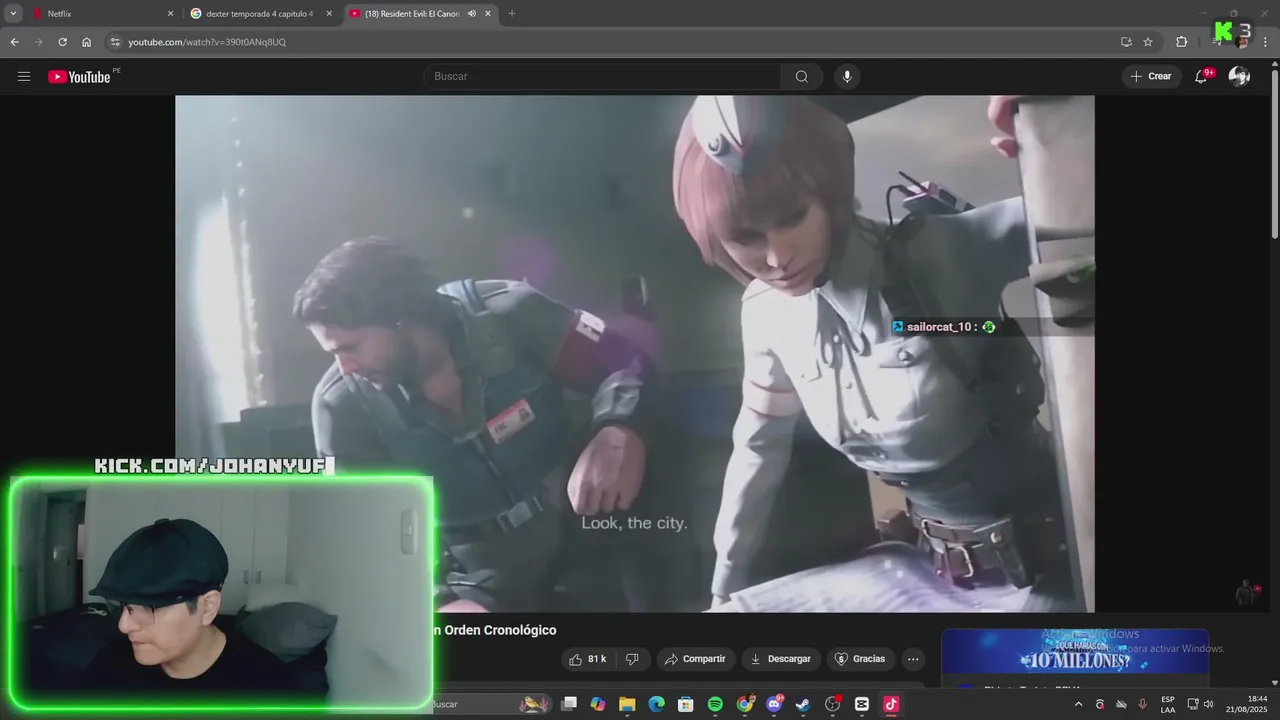Open the tab search dropdown arrow

(13, 14)
